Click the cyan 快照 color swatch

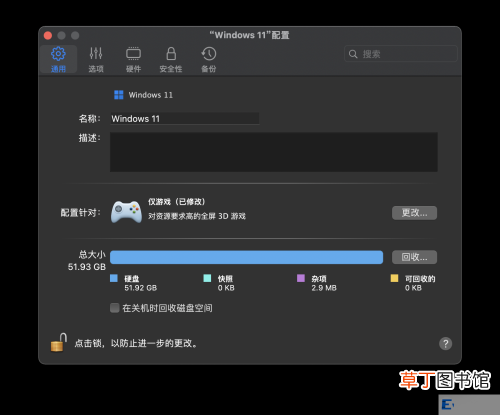coord(207,278)
